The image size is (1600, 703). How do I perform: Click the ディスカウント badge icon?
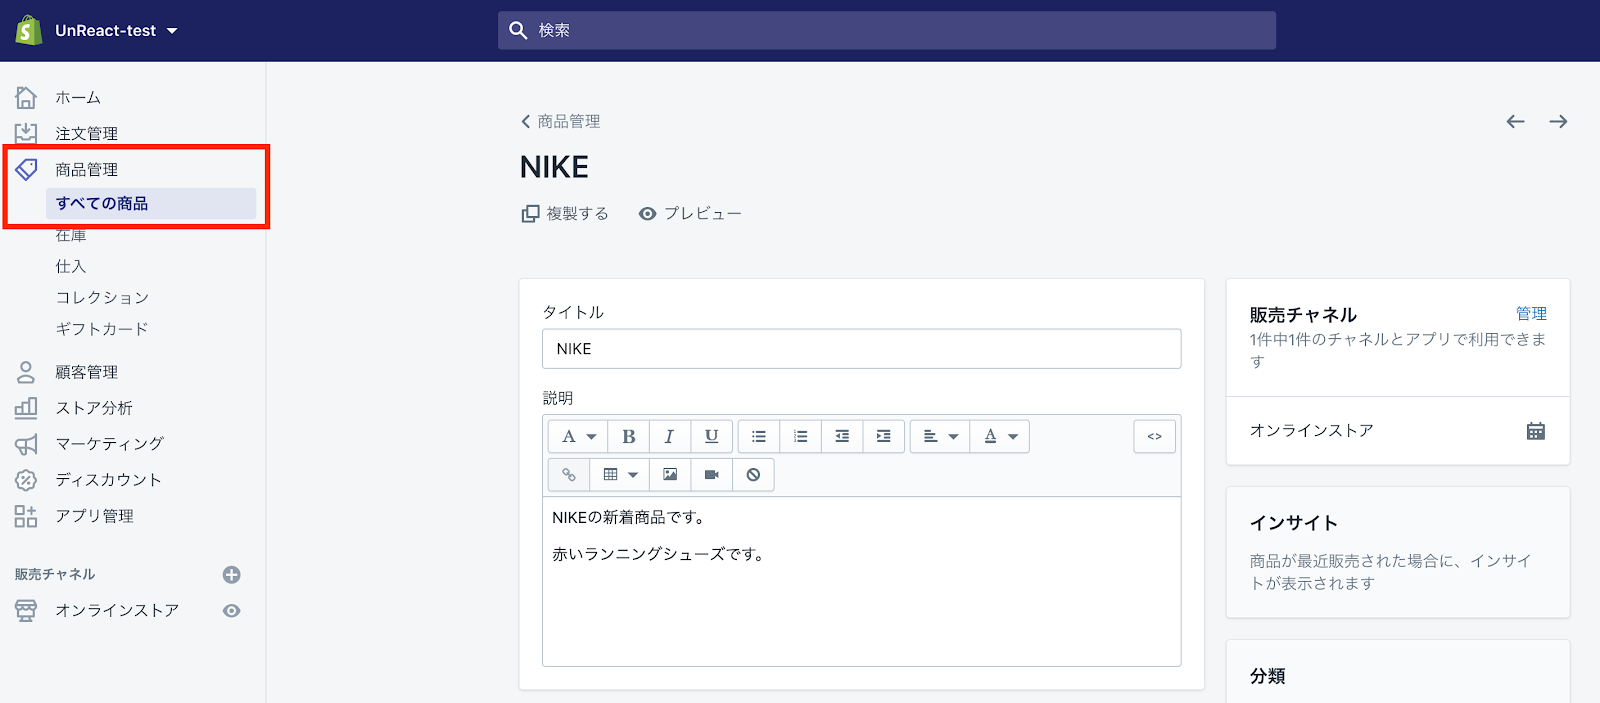pos(26,480)
